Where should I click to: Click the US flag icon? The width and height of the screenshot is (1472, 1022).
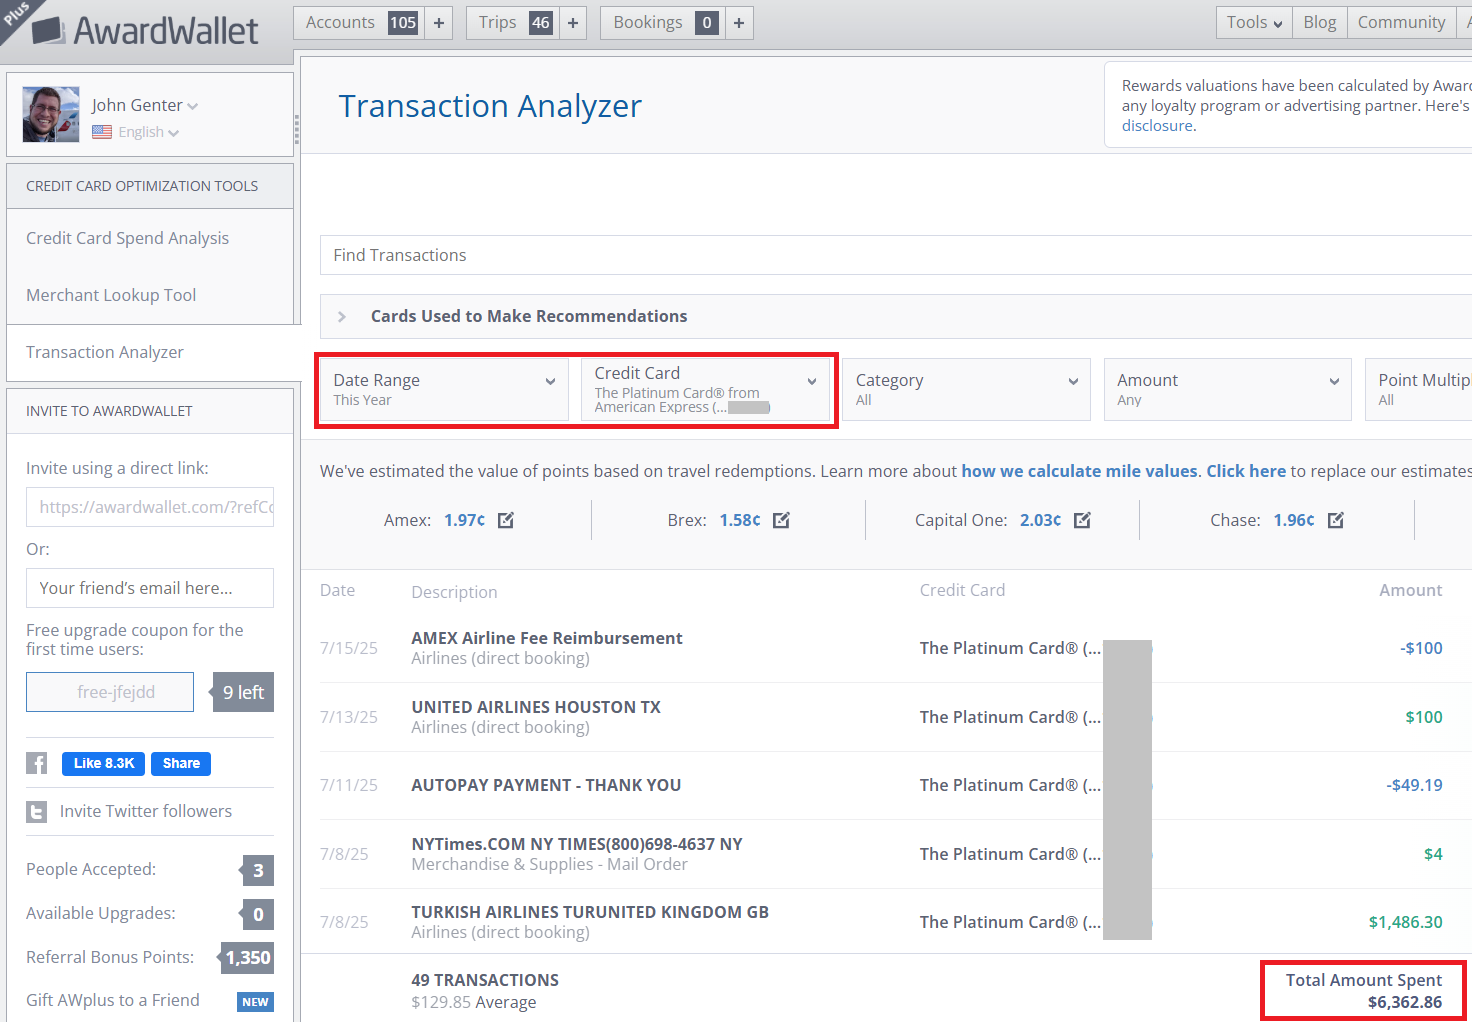tap(102, 131)
